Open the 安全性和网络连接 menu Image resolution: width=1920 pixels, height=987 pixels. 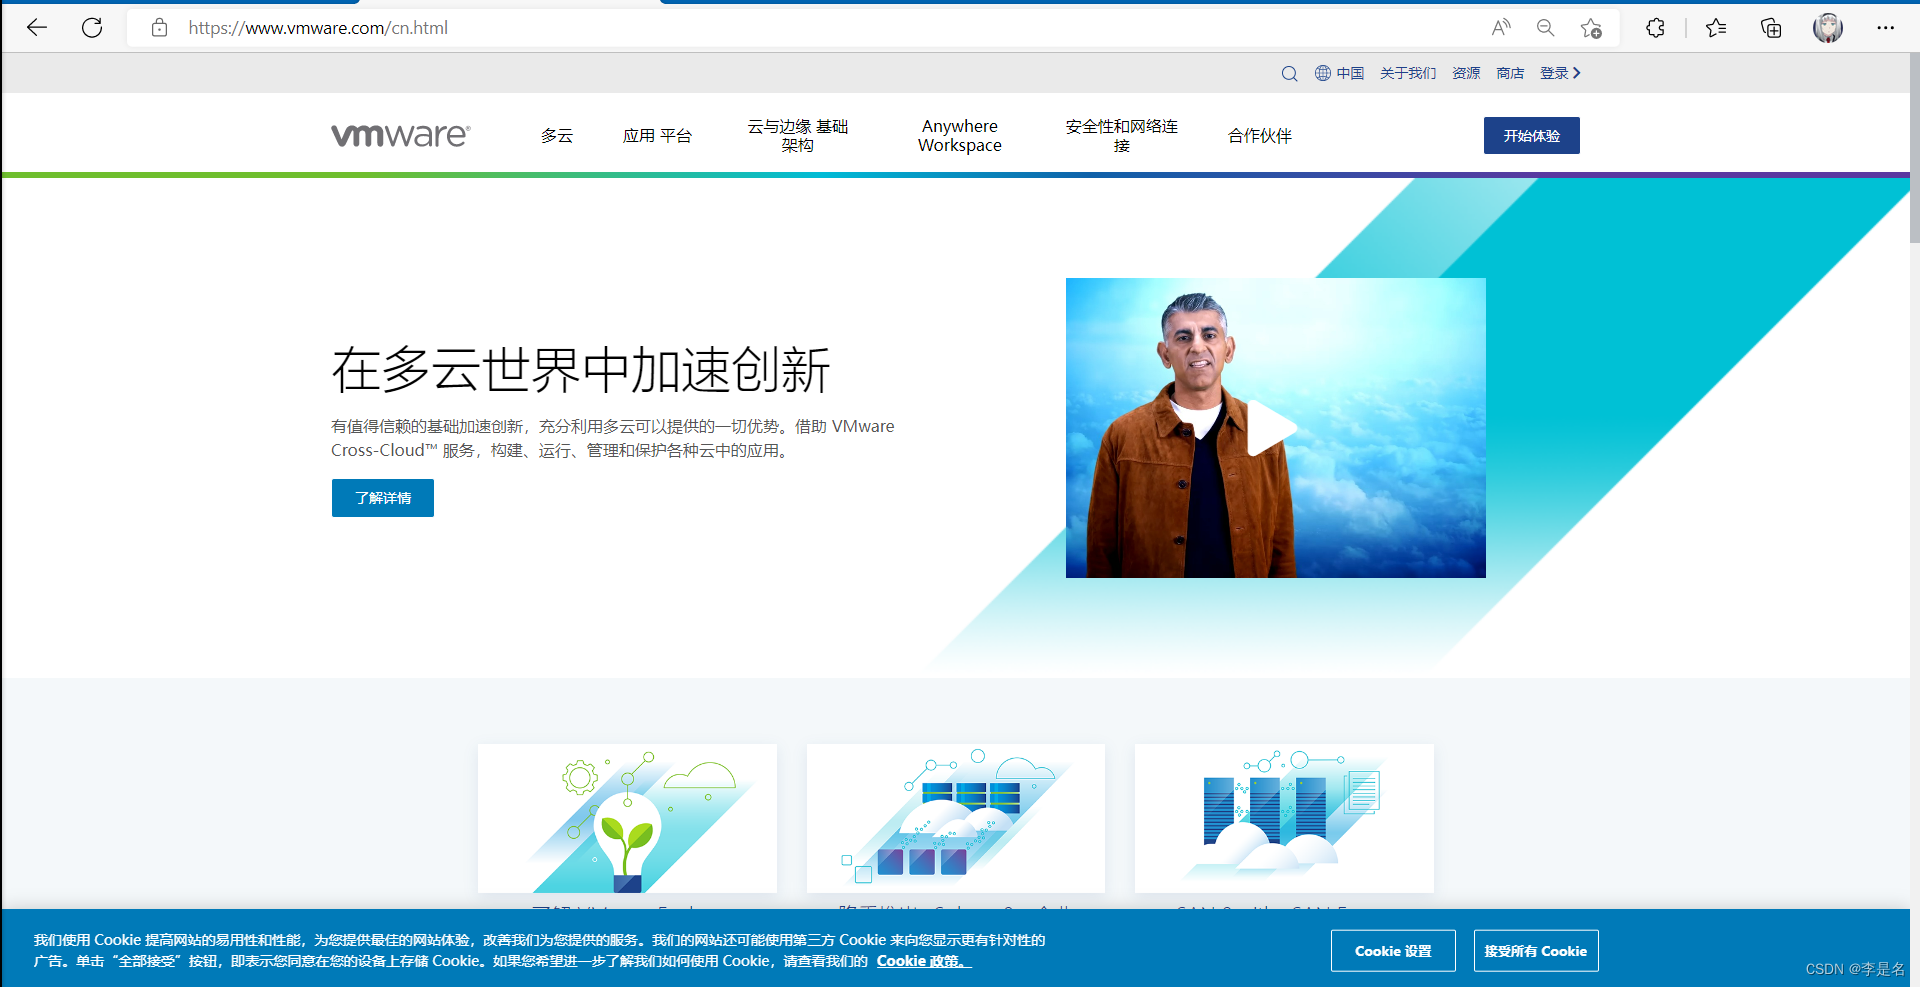(x=1121, y=136)
